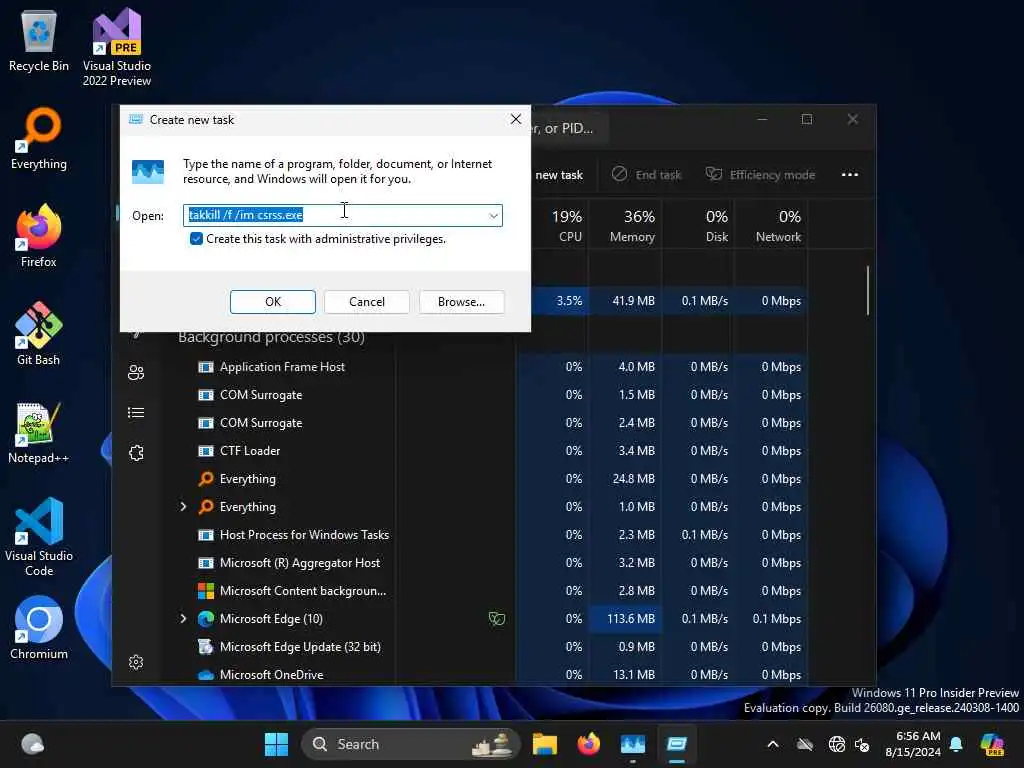Click the Run new task button
This screenshot has height=768, width=1024.
click(558, 174)
